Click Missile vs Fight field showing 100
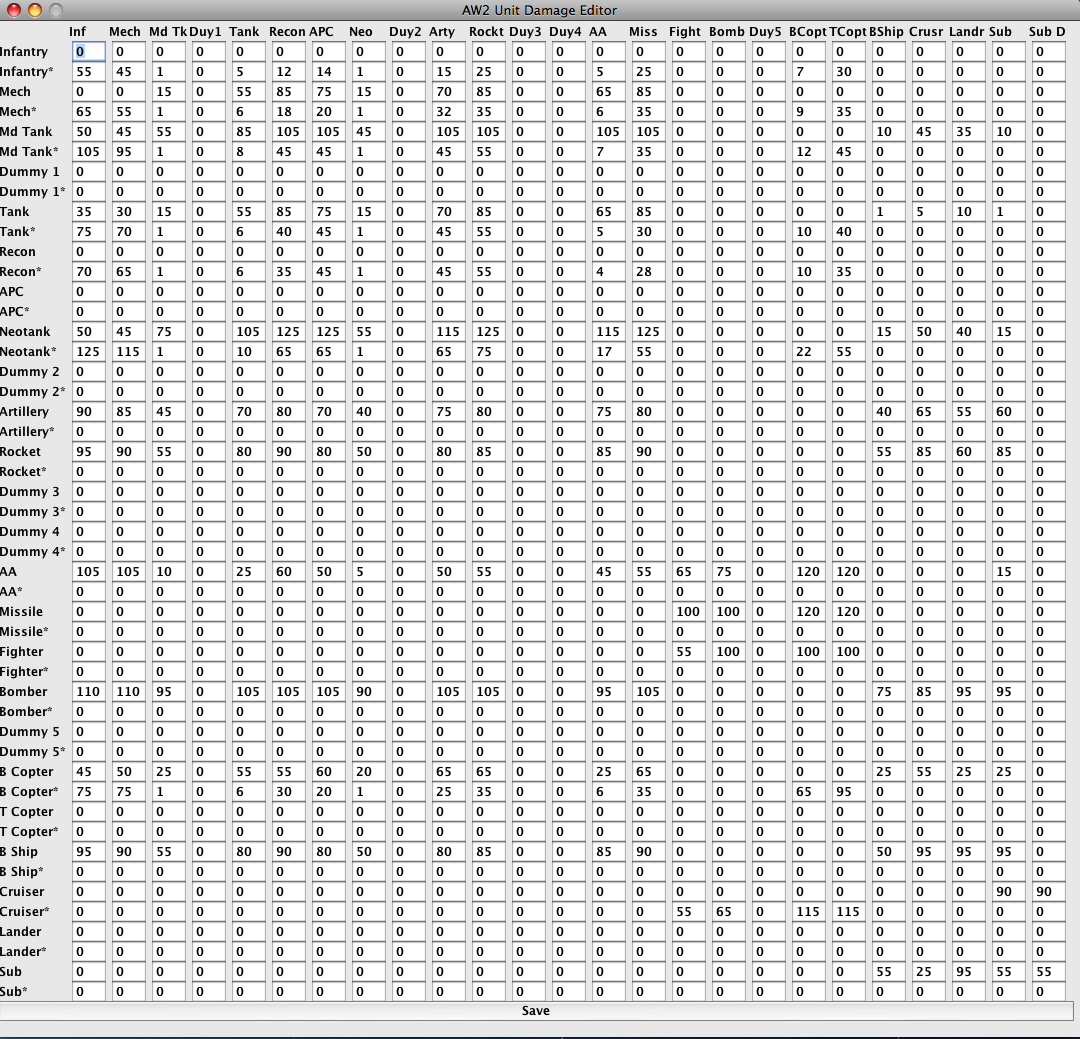Screen dimensions: 1080x1039 (x=687, y=611)
